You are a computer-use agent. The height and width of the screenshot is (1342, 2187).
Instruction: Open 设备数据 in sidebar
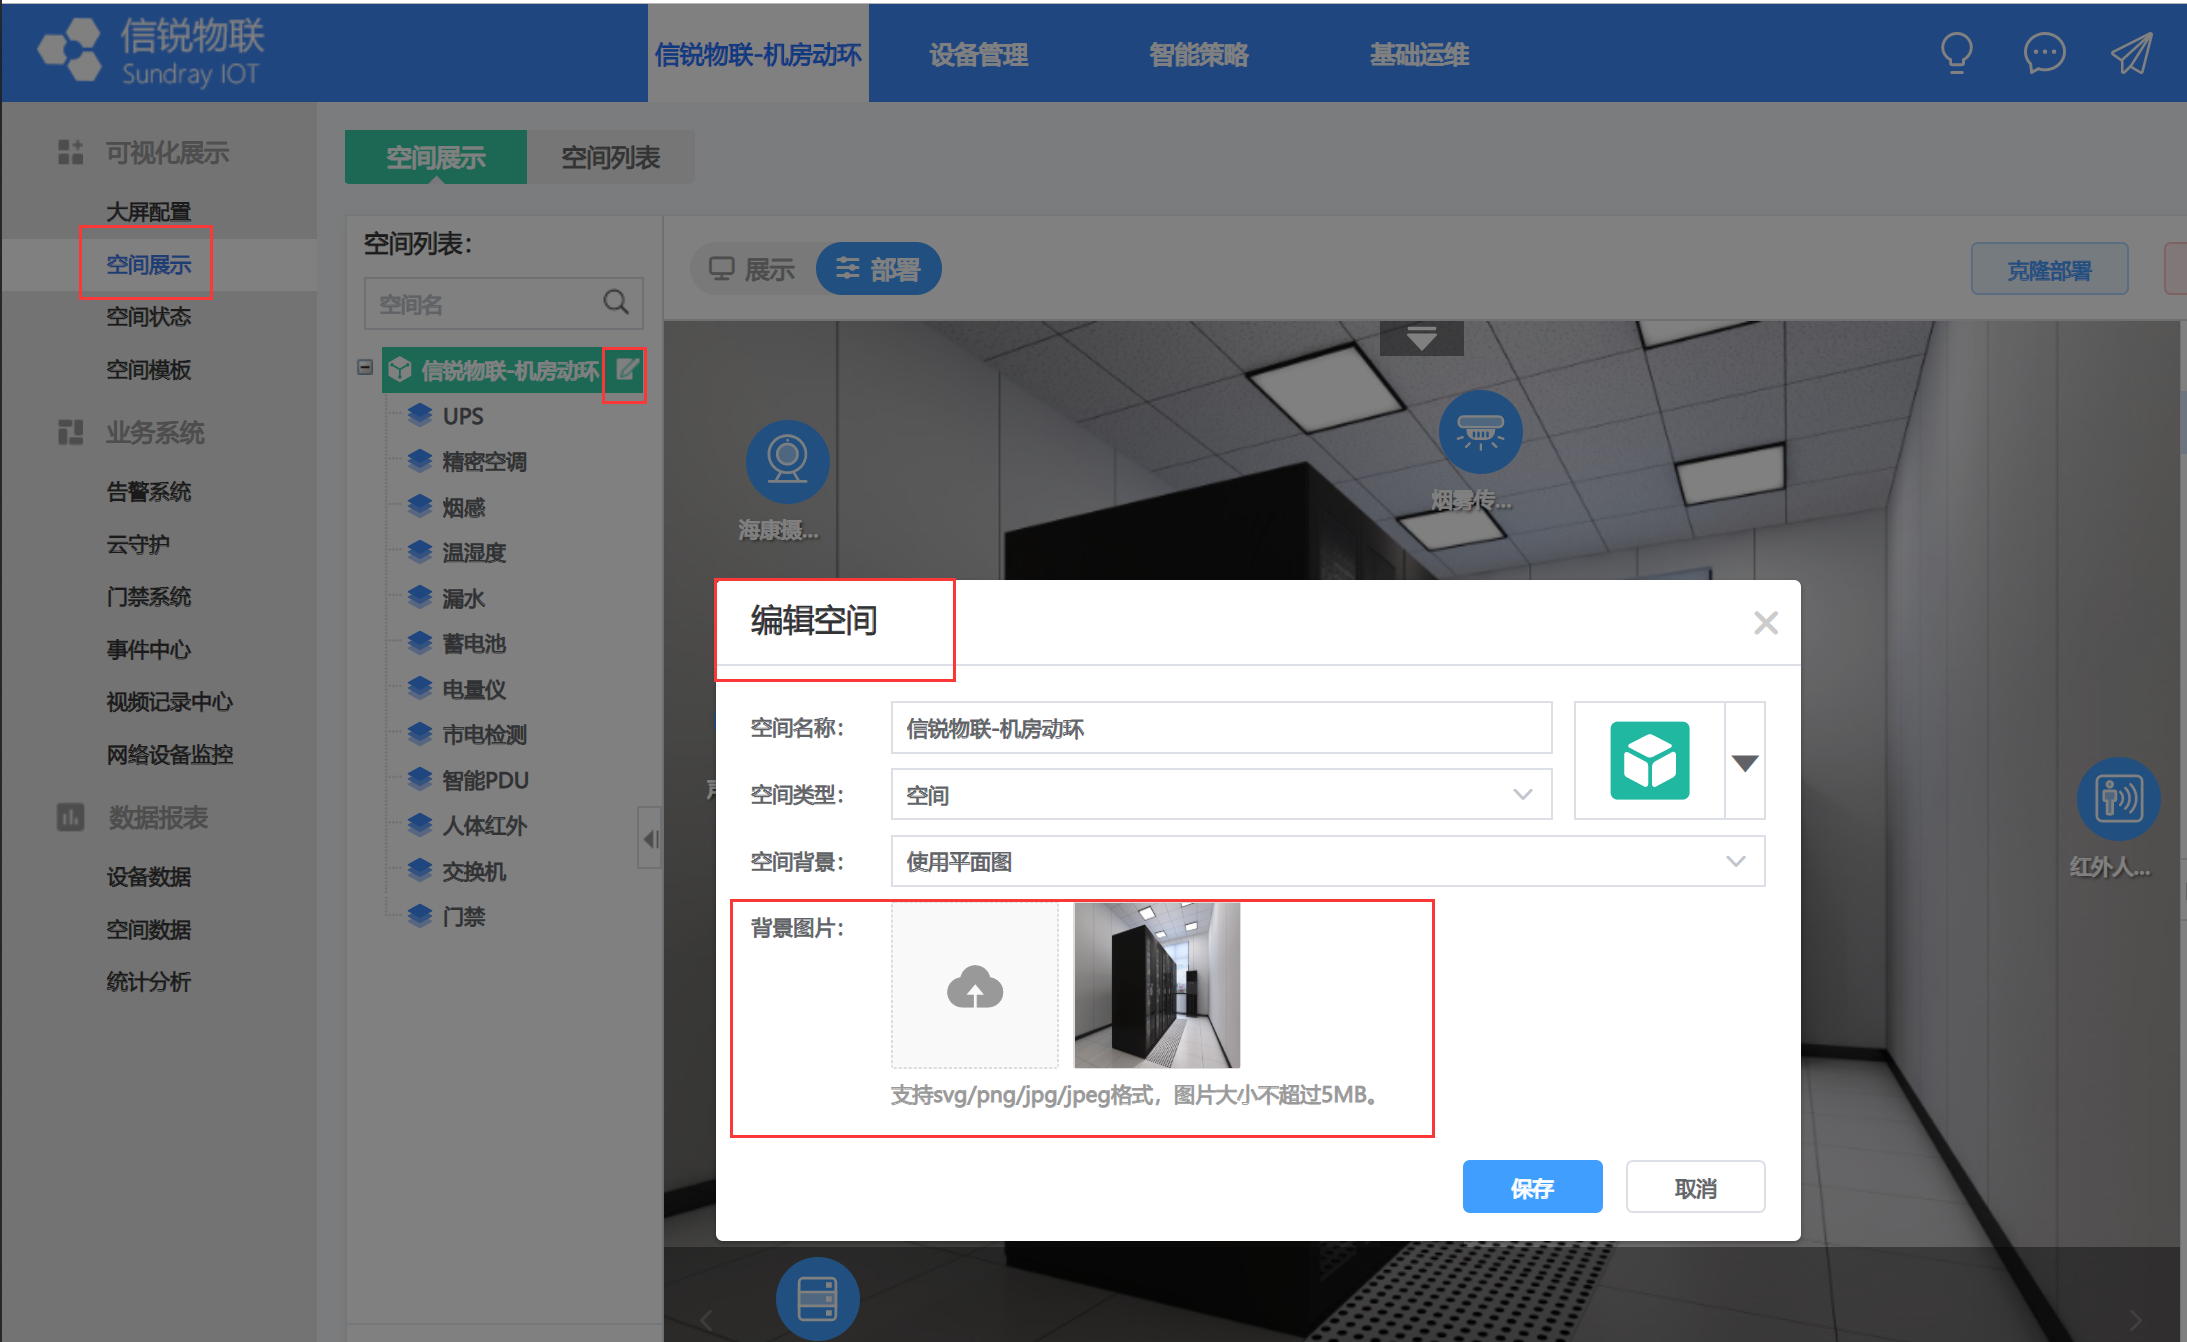pos(149,876)
